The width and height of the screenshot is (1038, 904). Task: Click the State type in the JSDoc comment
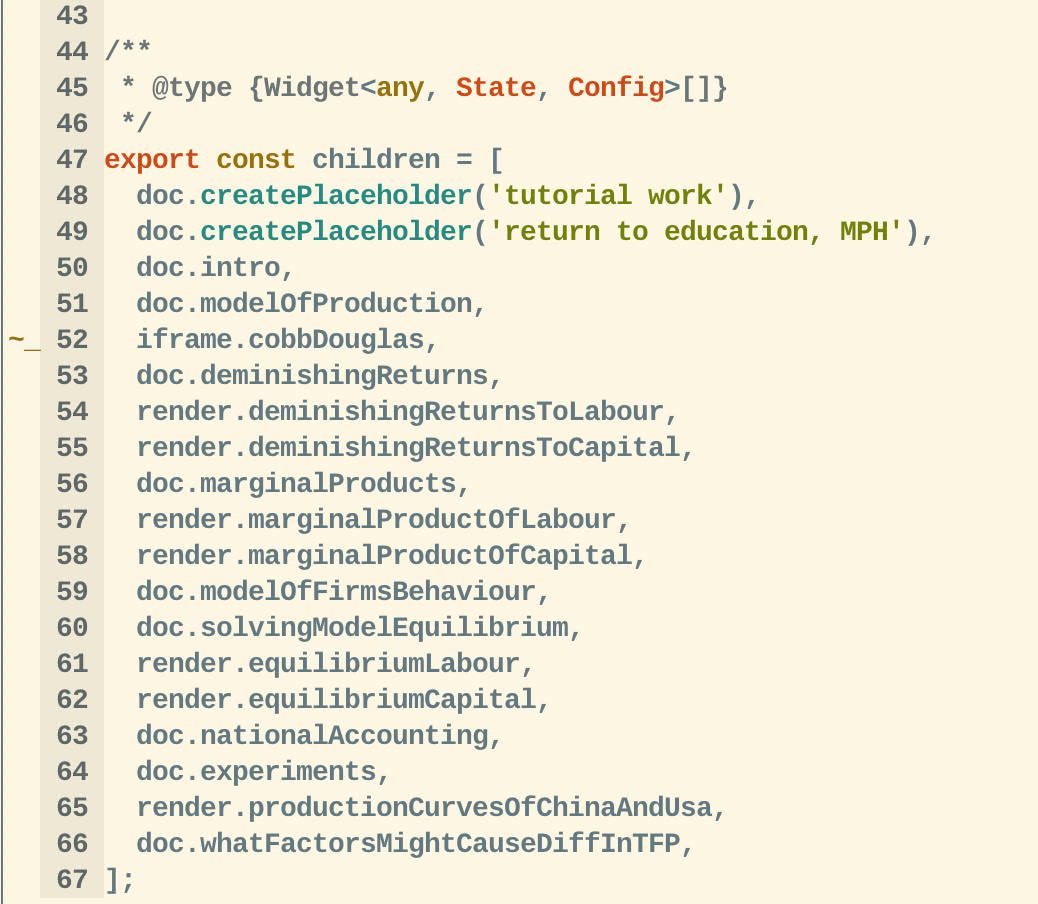(x=496, y=88)
